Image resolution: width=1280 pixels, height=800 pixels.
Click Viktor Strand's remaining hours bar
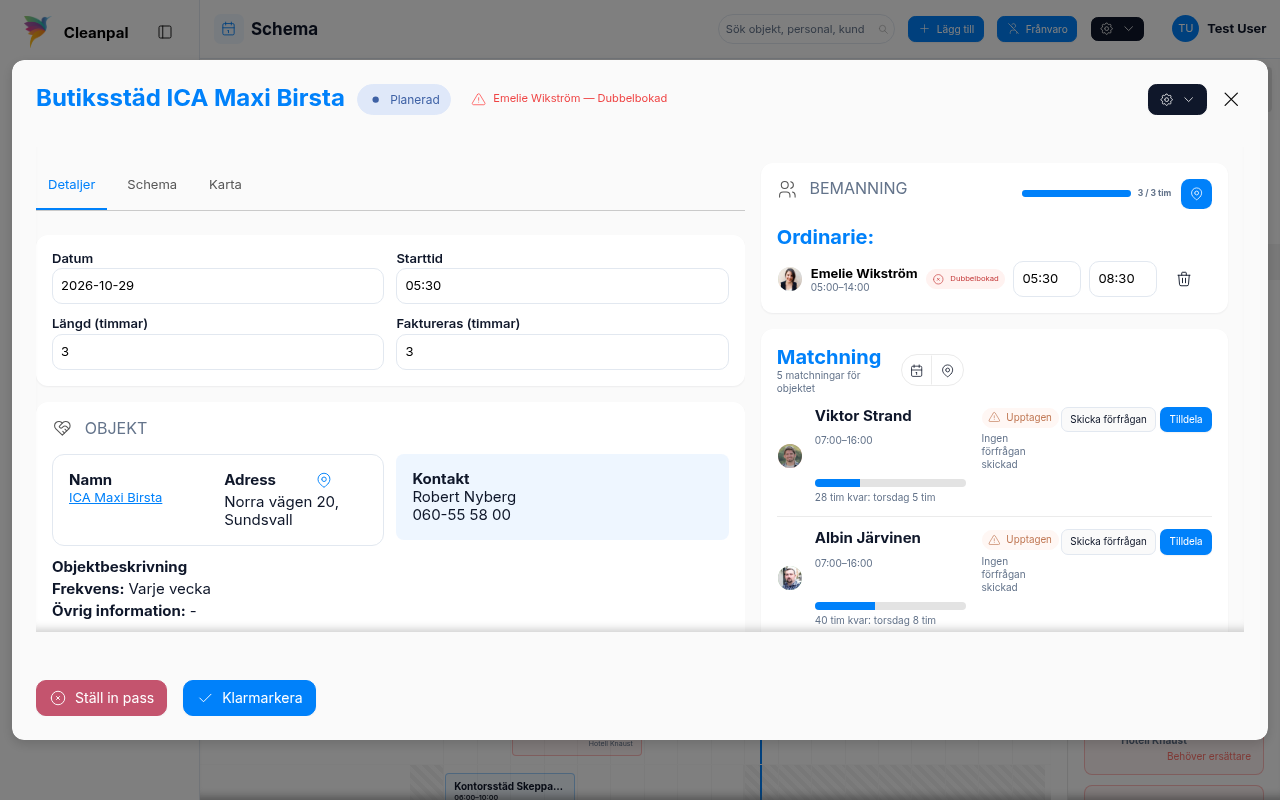point(890,483)
